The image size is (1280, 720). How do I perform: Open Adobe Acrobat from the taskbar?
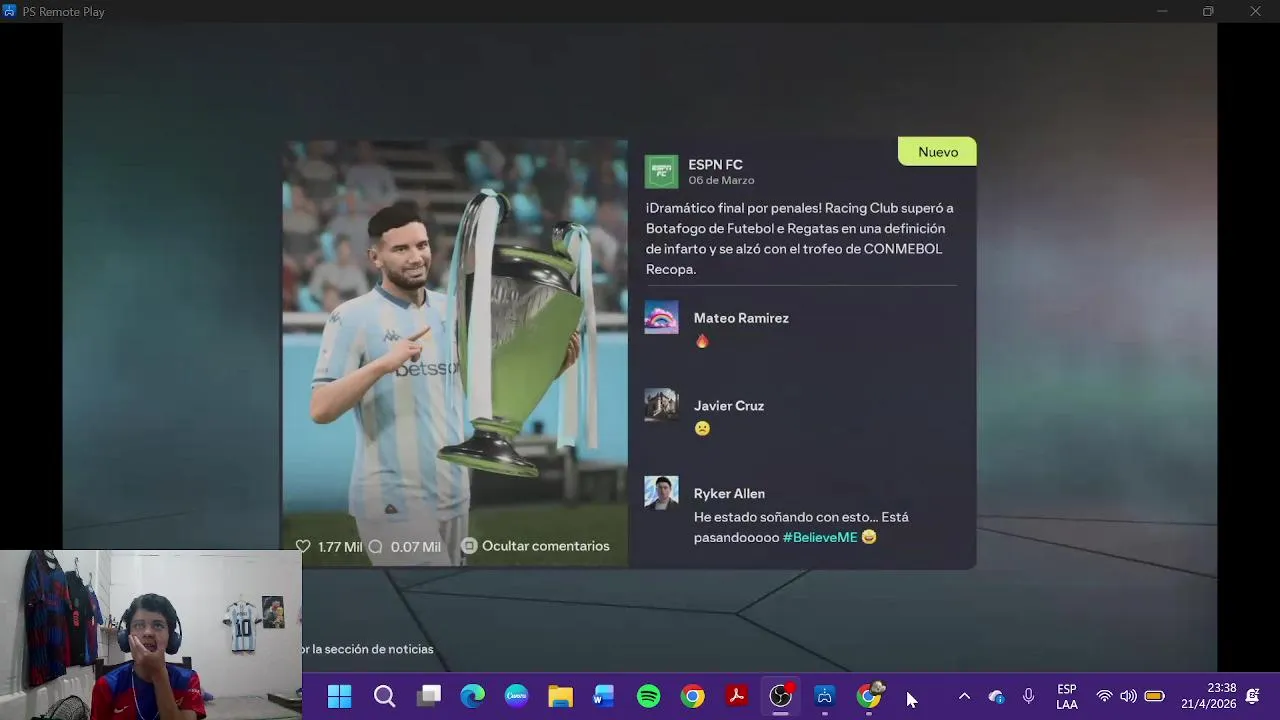pos(737,696)
